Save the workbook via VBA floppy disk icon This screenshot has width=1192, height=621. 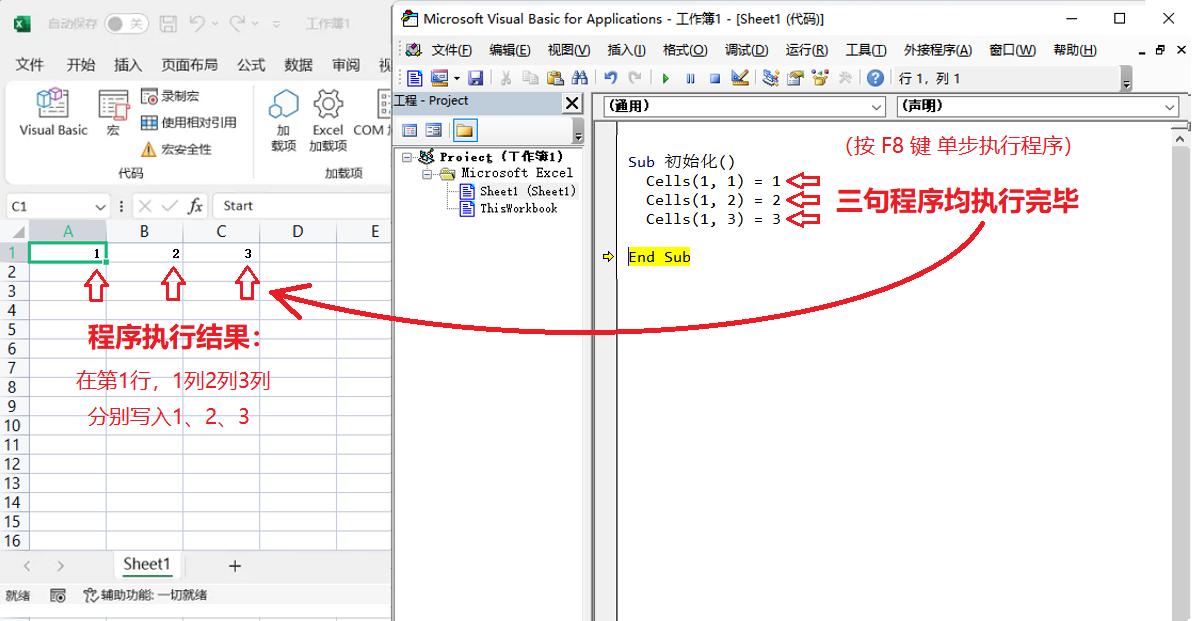pyautogui.click(x=476, y=78)
